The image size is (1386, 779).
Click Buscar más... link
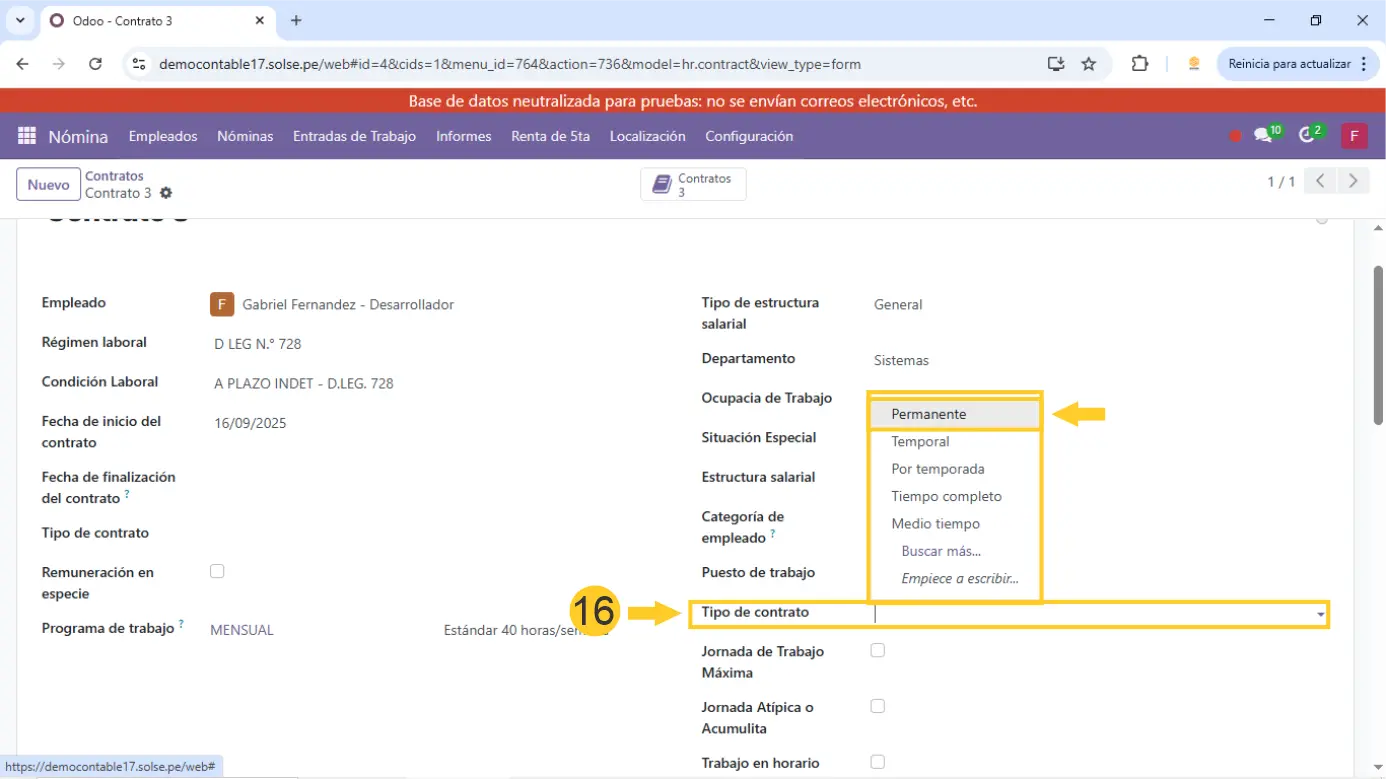(x=941, y=551)
